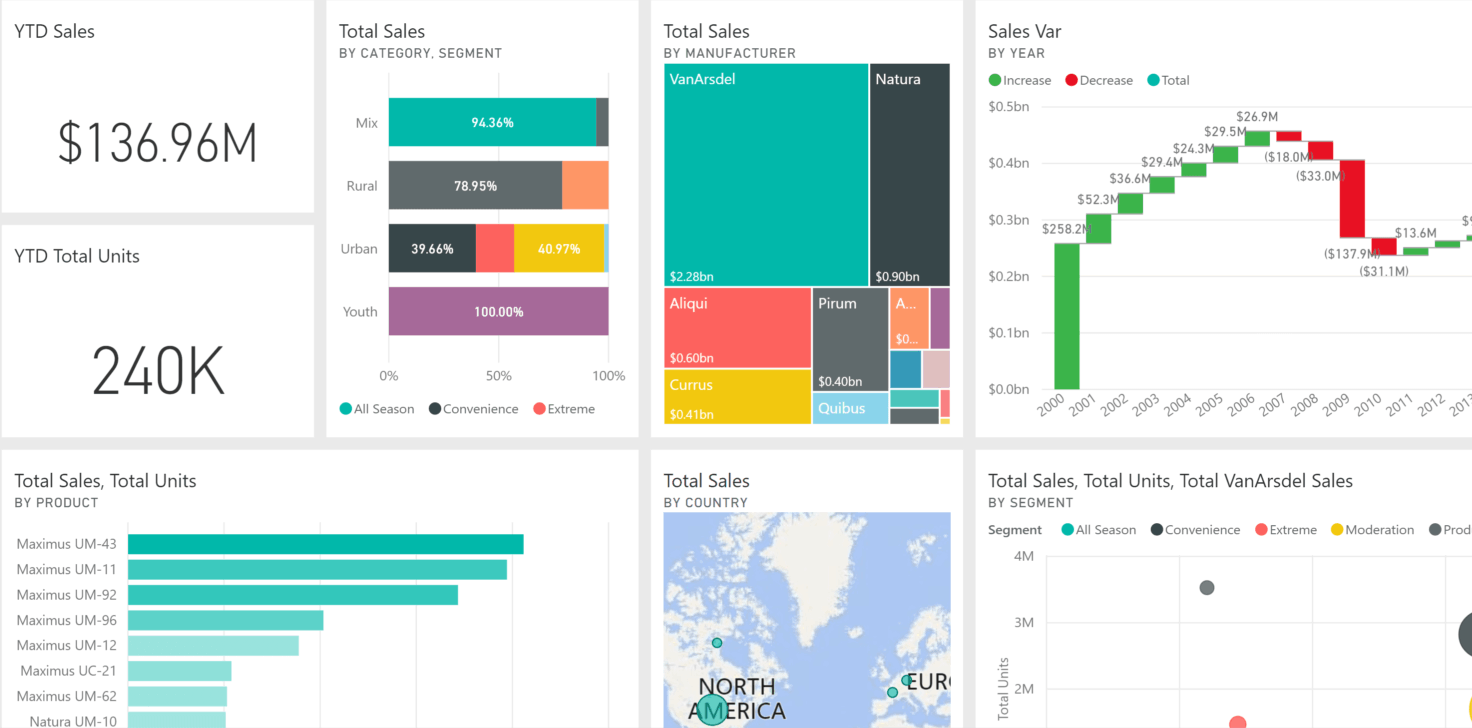The image size is (1472, 728).
Task: Click the yellow Currus treemap tile
Action: 737,396
